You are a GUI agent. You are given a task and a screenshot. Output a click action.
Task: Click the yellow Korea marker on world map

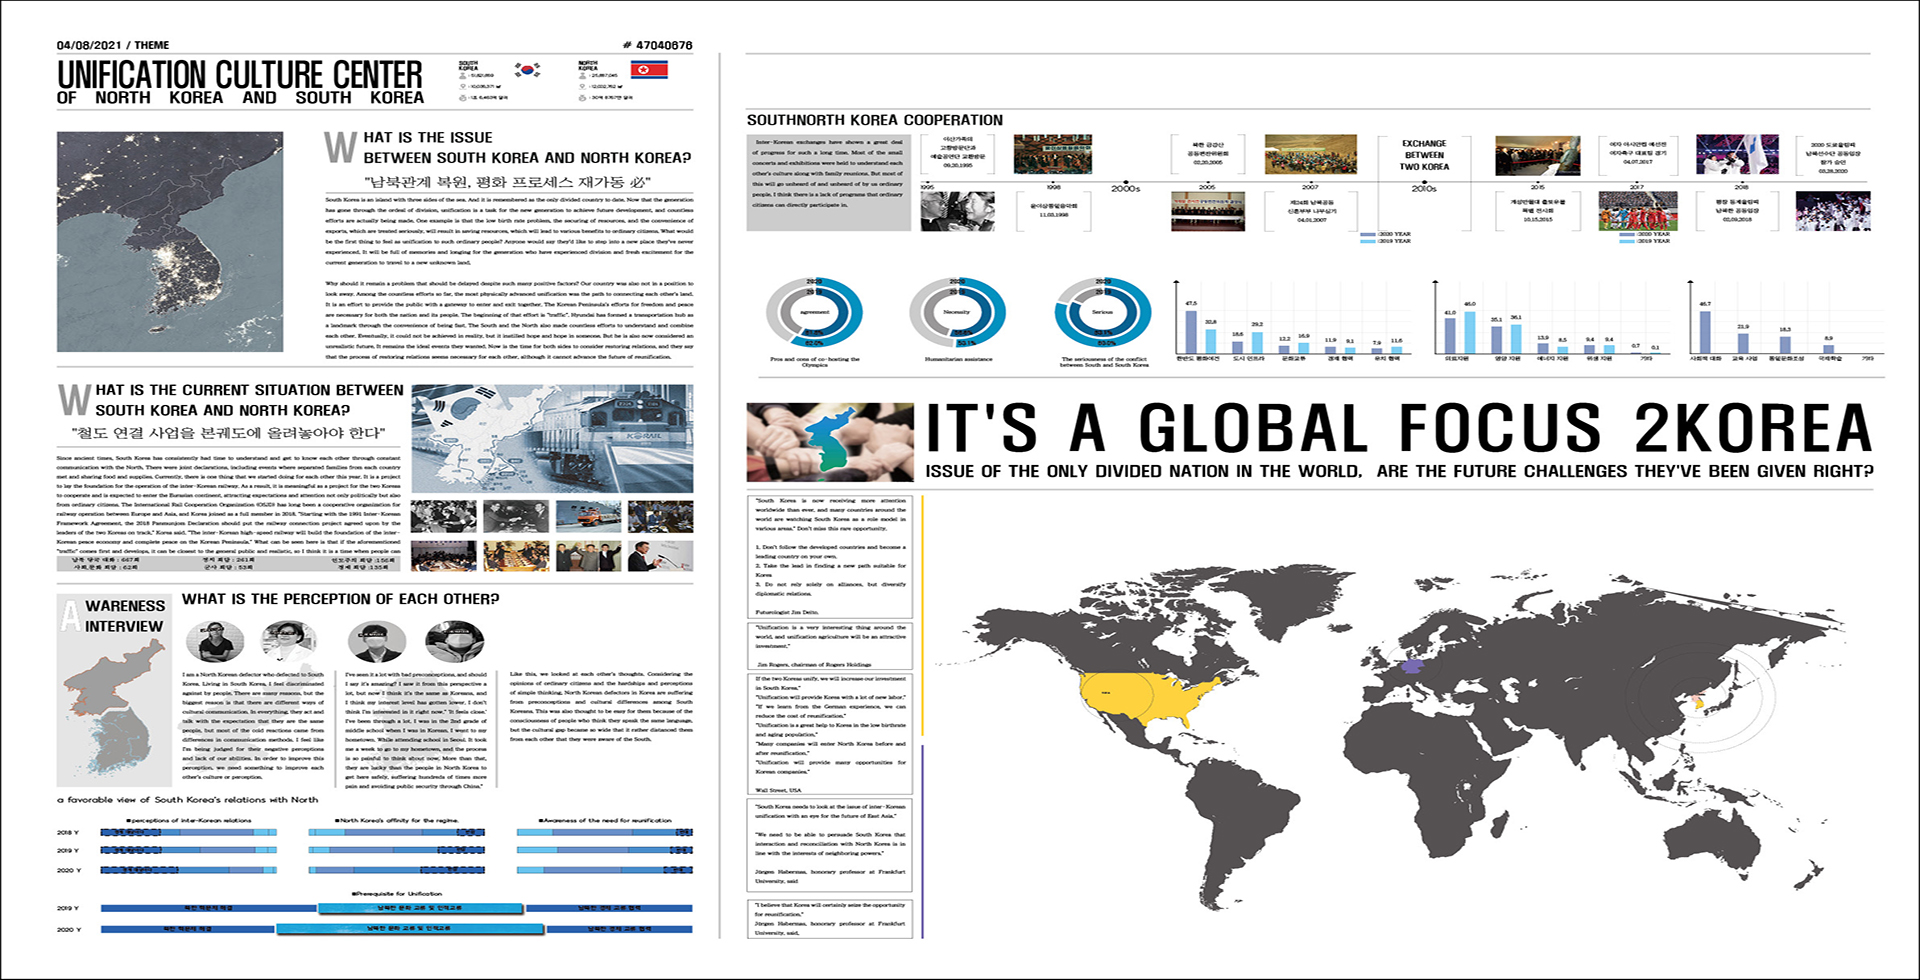1697,703
